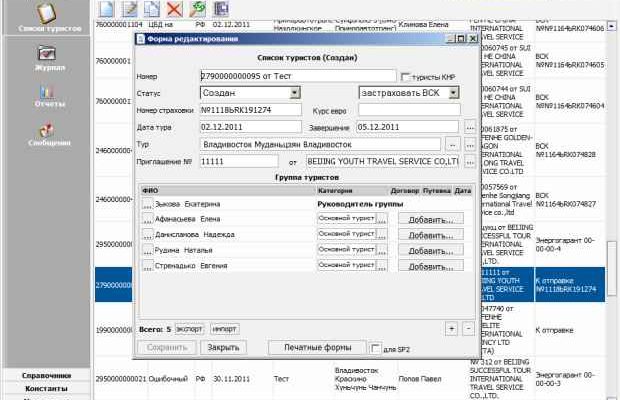This screenshot has height=400, width=620.
Task: Click the Печатные формы button
Action: point(317,348)
